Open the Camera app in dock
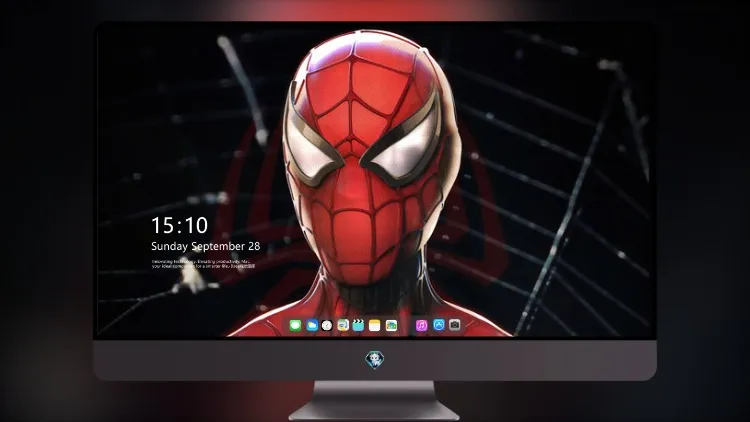Screen dimensions: 750x422 (x=455, y=325)
